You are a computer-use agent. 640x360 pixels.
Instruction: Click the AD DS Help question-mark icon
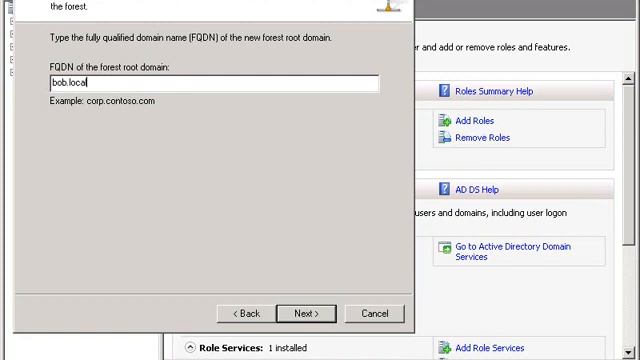[x=444, y=189]
